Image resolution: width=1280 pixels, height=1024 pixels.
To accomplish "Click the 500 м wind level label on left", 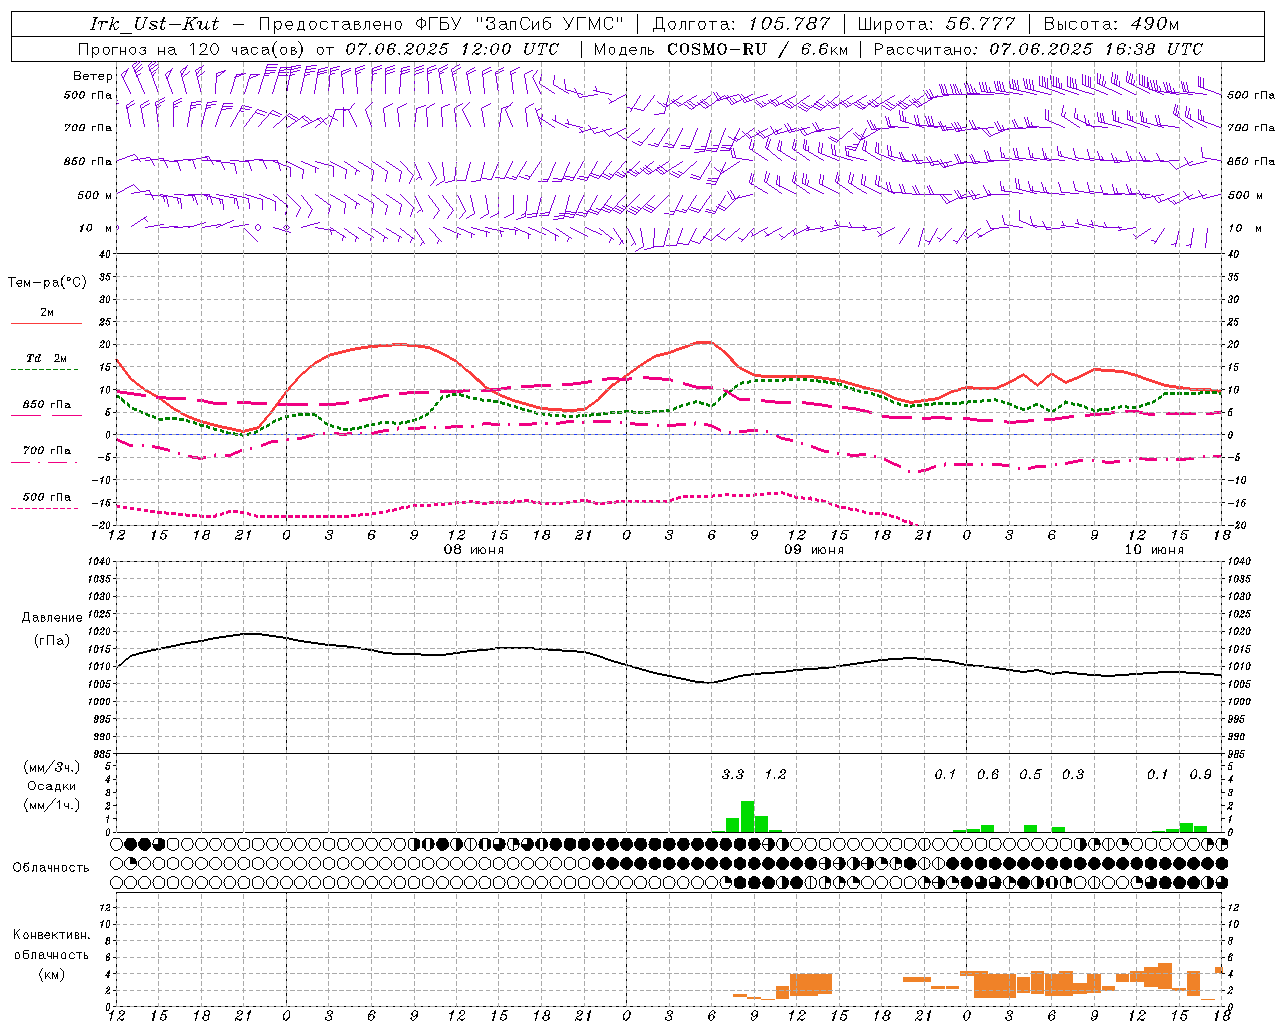I will pos(95,195).
